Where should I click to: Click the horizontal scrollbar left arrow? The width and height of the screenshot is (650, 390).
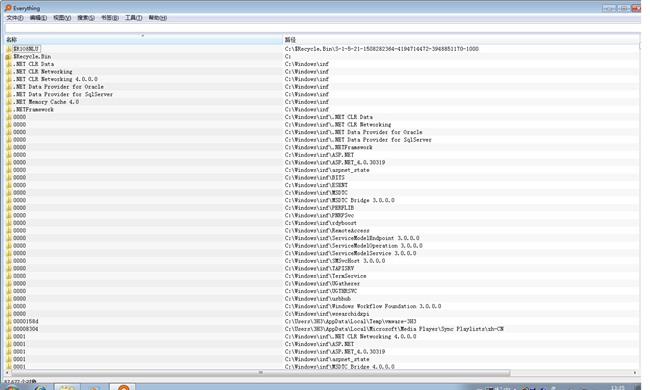(x=7, y=373)
